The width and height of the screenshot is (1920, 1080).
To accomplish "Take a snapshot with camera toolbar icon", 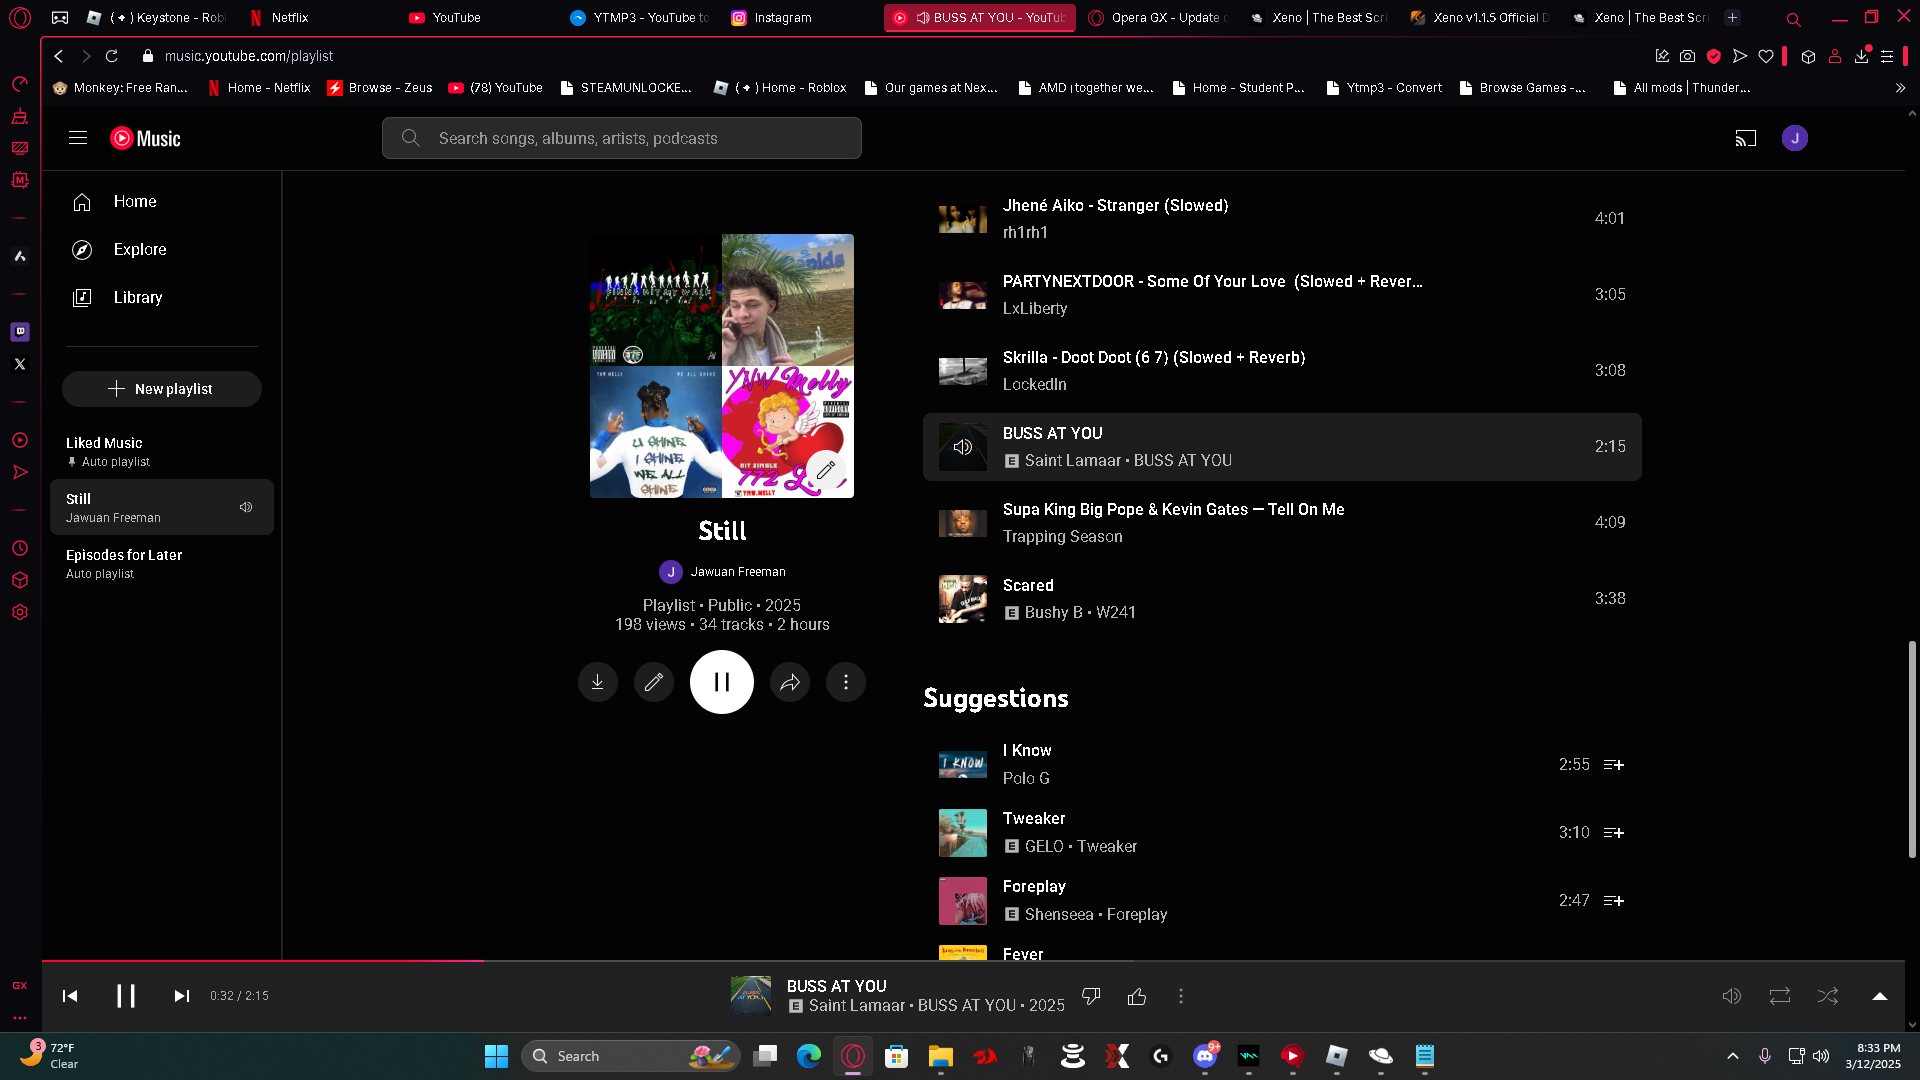I will coord(1688,56).
